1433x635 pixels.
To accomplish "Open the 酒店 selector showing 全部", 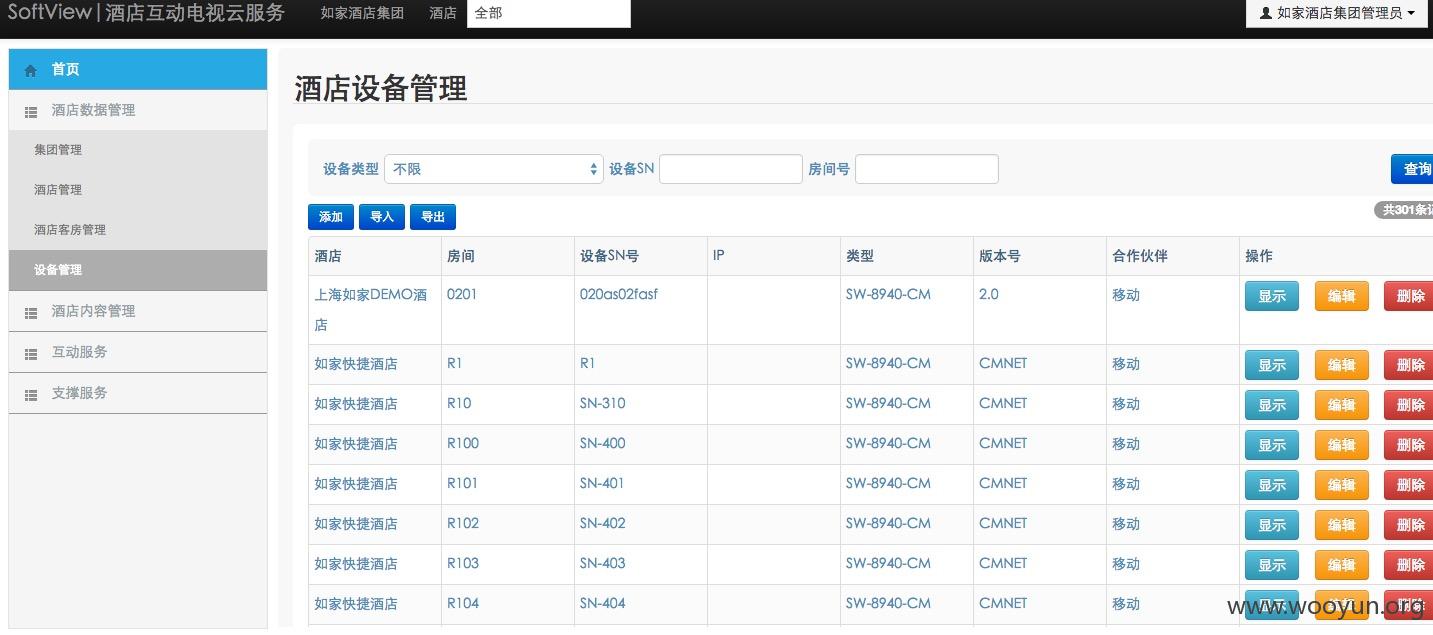I will 548,14.
